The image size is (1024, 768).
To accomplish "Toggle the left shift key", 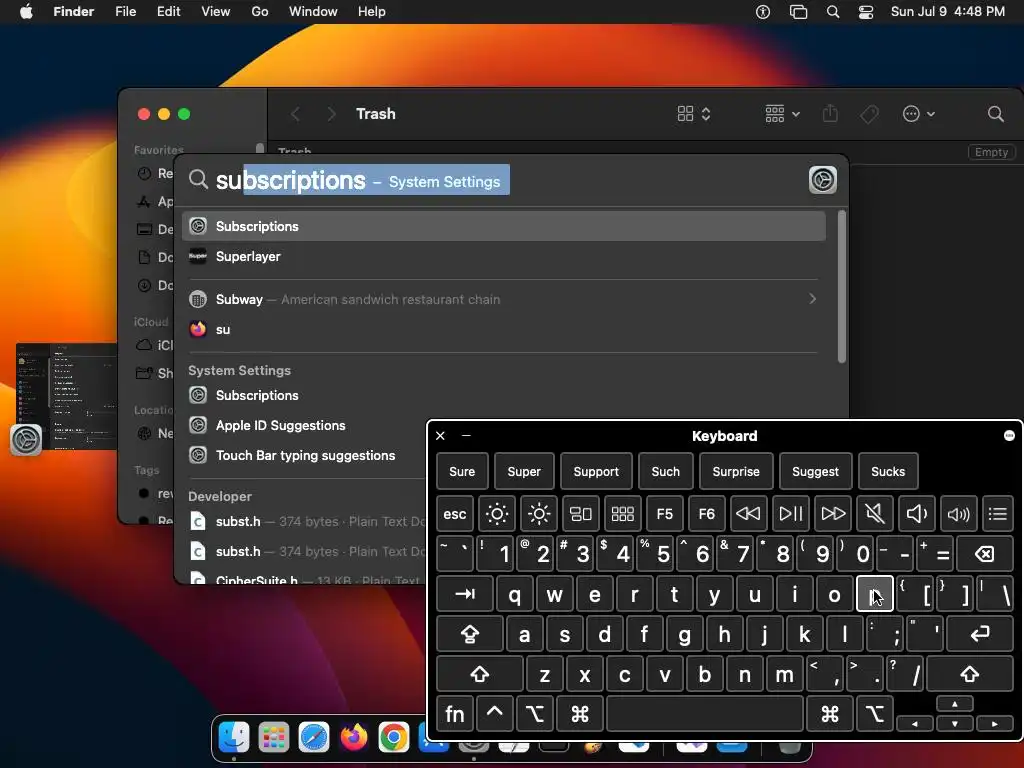I will coord(479,674).
